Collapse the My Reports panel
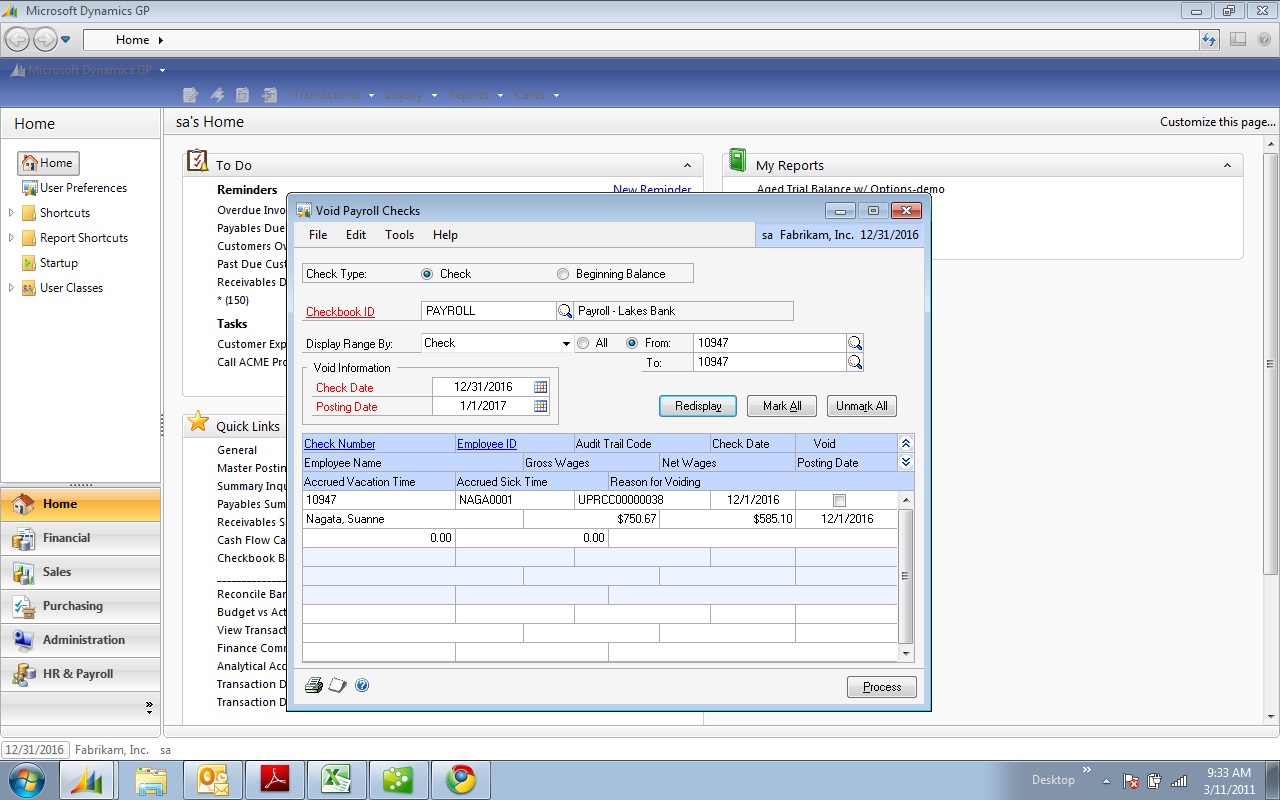Screen dimensions: 1280x800 1229,164
